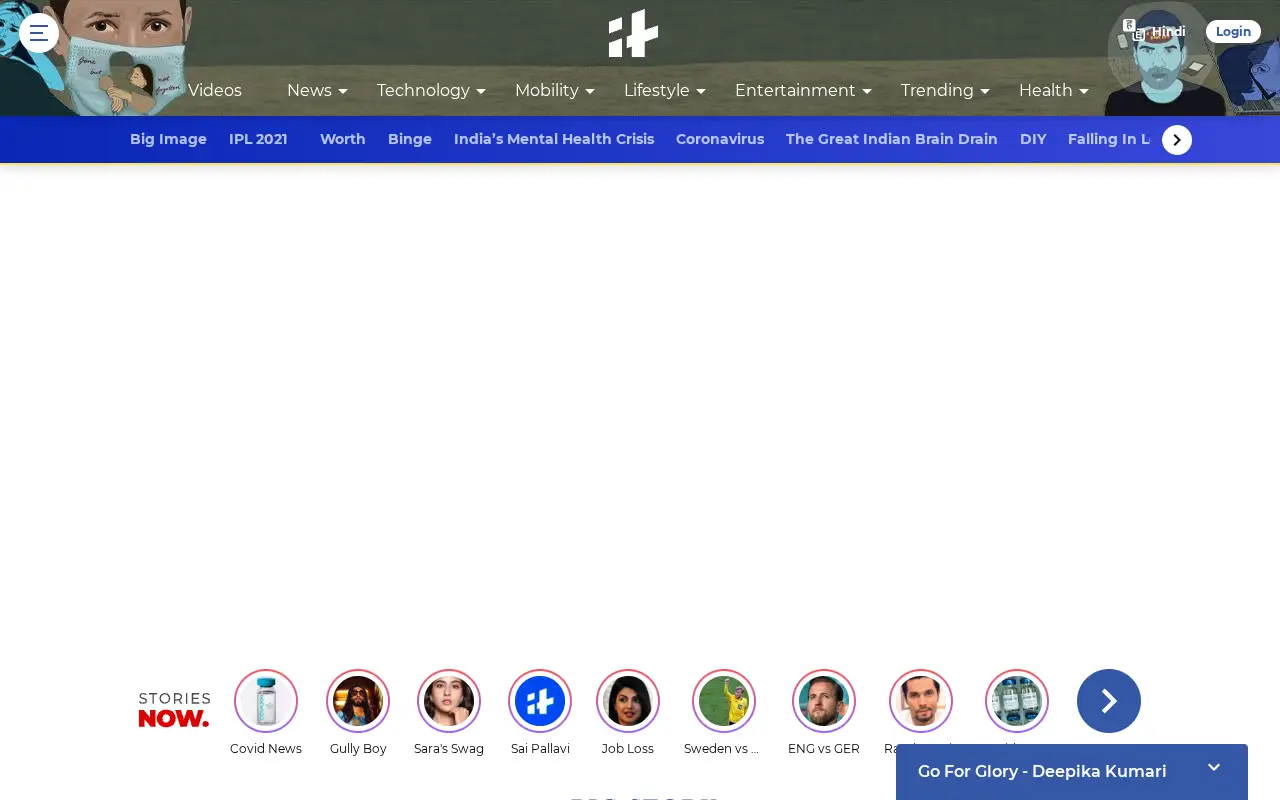Open the Videos section
The image size is (1280, 800).
(215, 90)
